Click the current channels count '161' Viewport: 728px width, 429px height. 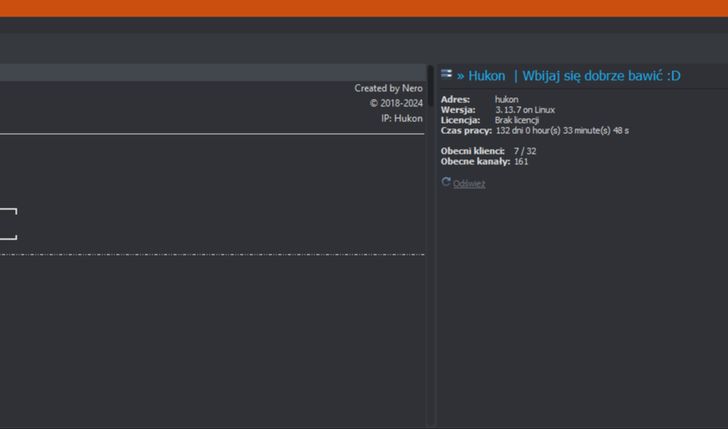point(521,161)
